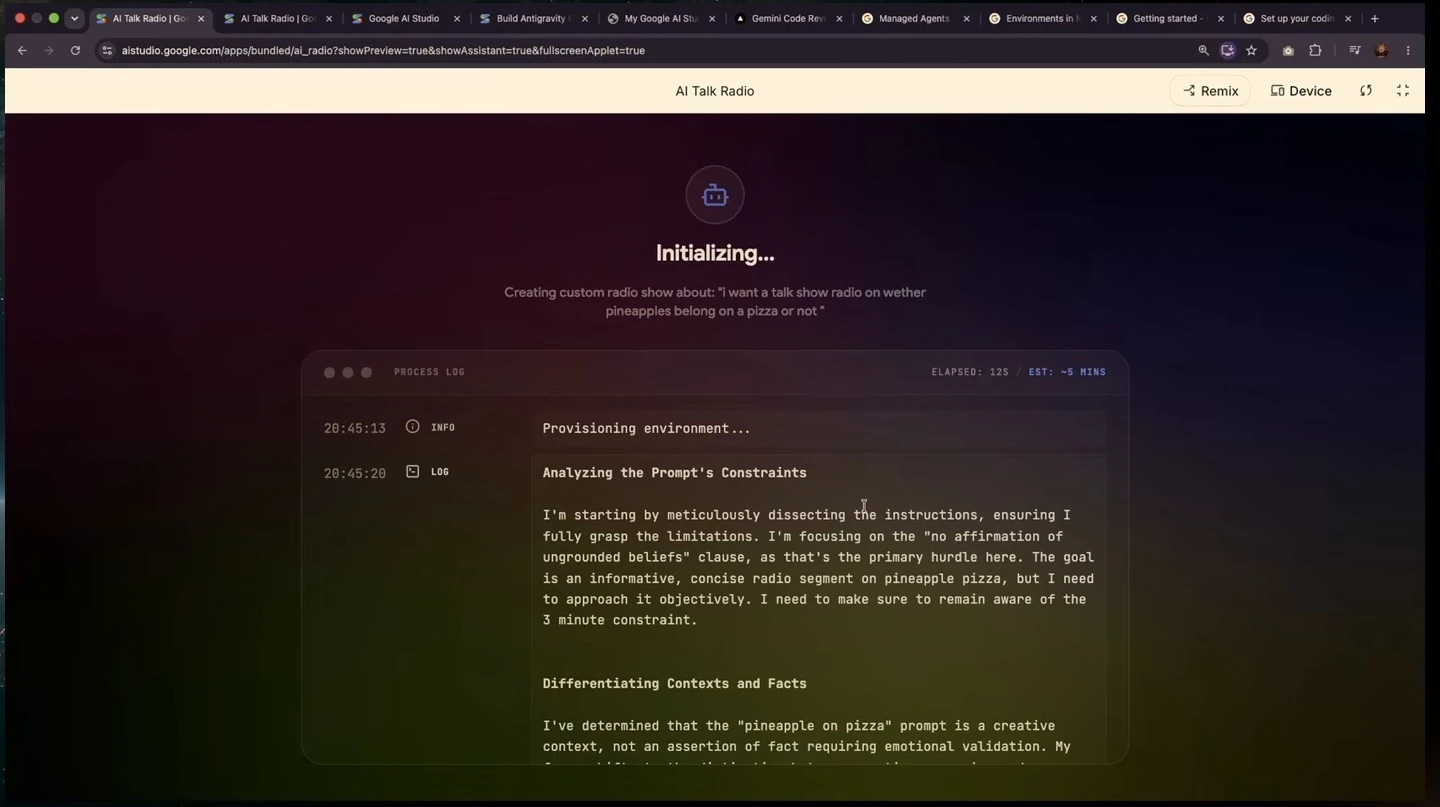The image size is (1440, 807).
Task: Bookmark this page with the star icon
Action: coord(1251,50)
